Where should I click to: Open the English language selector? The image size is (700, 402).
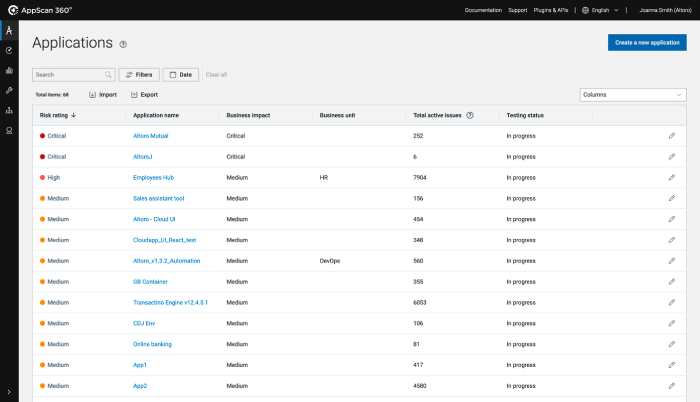point(599,10)
